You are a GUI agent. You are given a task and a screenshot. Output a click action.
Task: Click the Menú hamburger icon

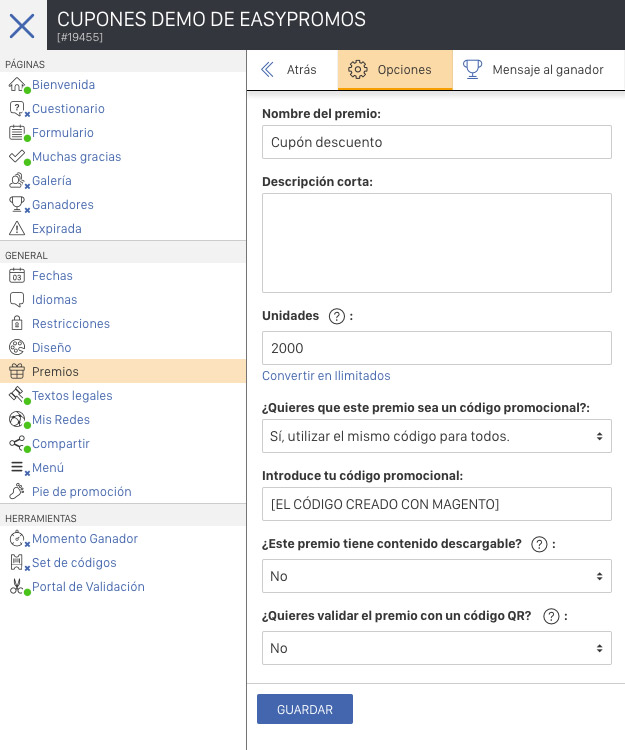[17, 467]
